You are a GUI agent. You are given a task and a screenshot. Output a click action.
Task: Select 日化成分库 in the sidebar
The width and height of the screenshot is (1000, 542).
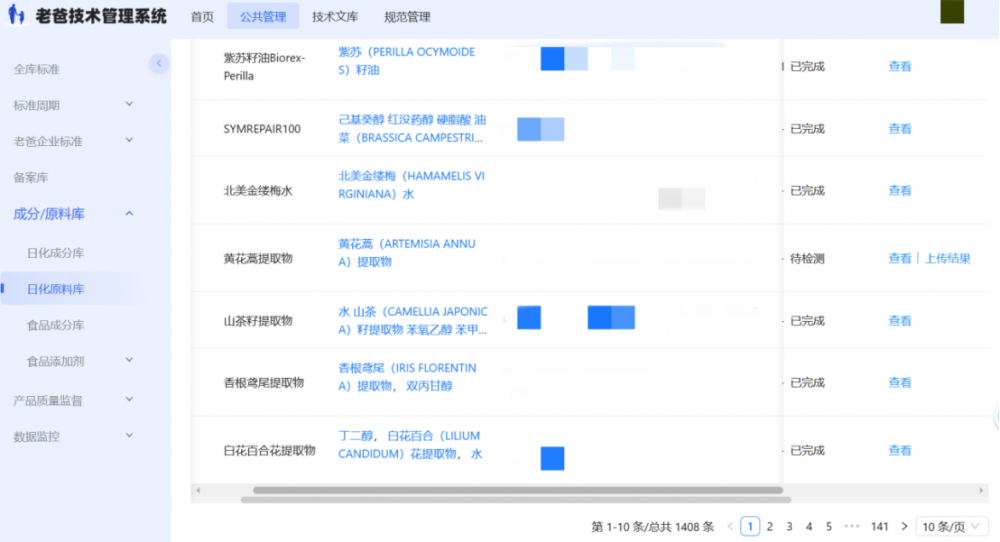(55, 253)
